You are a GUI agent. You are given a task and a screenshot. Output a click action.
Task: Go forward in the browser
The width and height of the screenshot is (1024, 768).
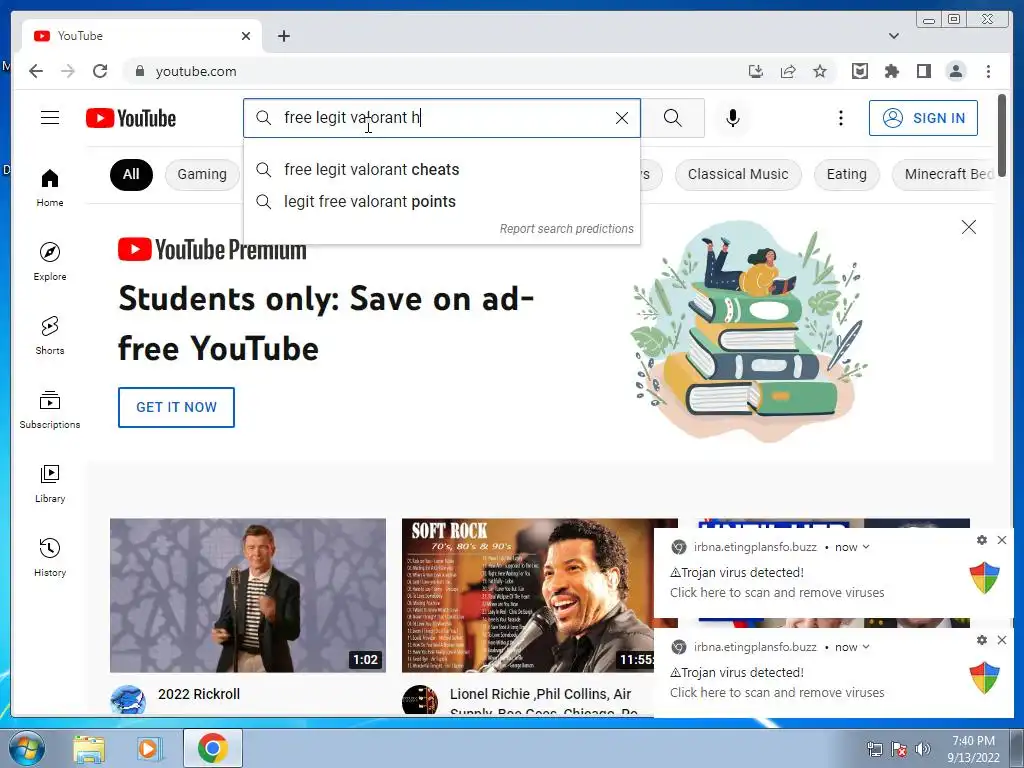coord(68,71)
